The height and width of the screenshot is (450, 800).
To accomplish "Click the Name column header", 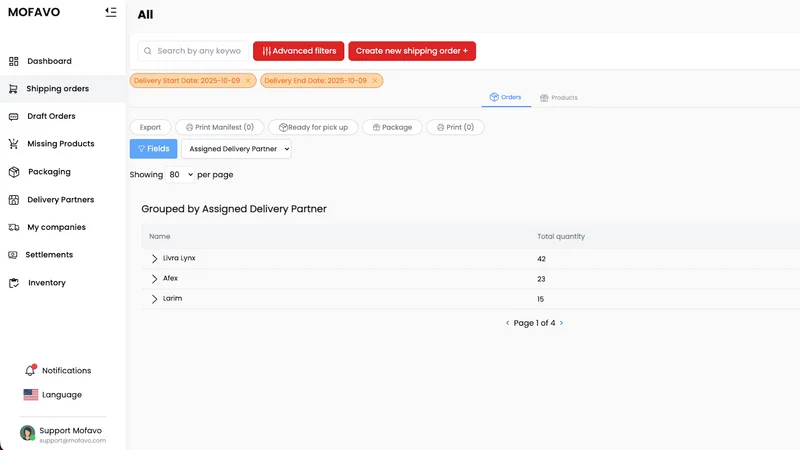I will click(x=160, y=237).
